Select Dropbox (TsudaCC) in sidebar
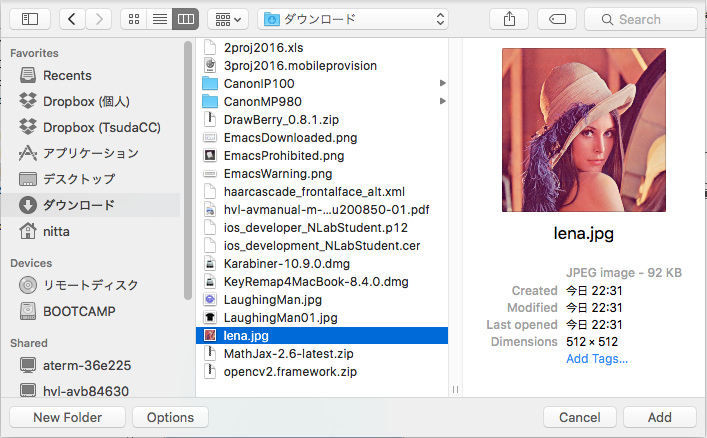The width and height of the screenshot is (707, 438). click(x=101, y=127)
